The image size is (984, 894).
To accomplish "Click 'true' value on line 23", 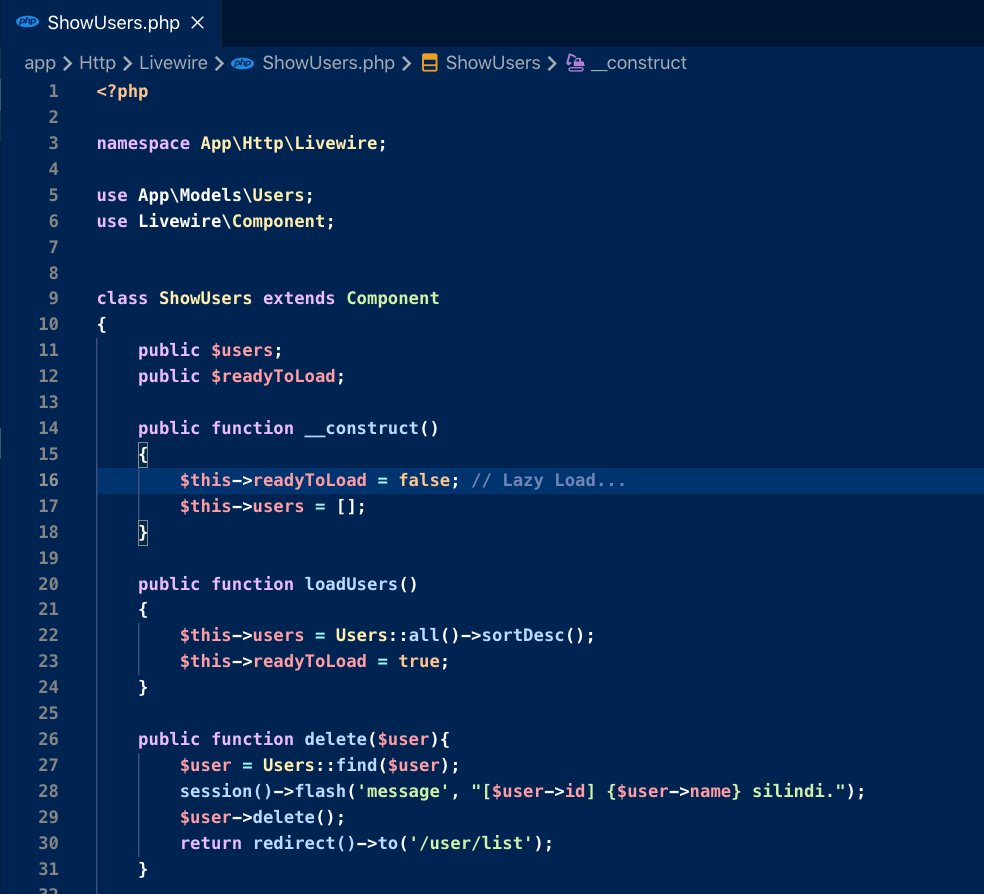I will (x=419, y=662).
